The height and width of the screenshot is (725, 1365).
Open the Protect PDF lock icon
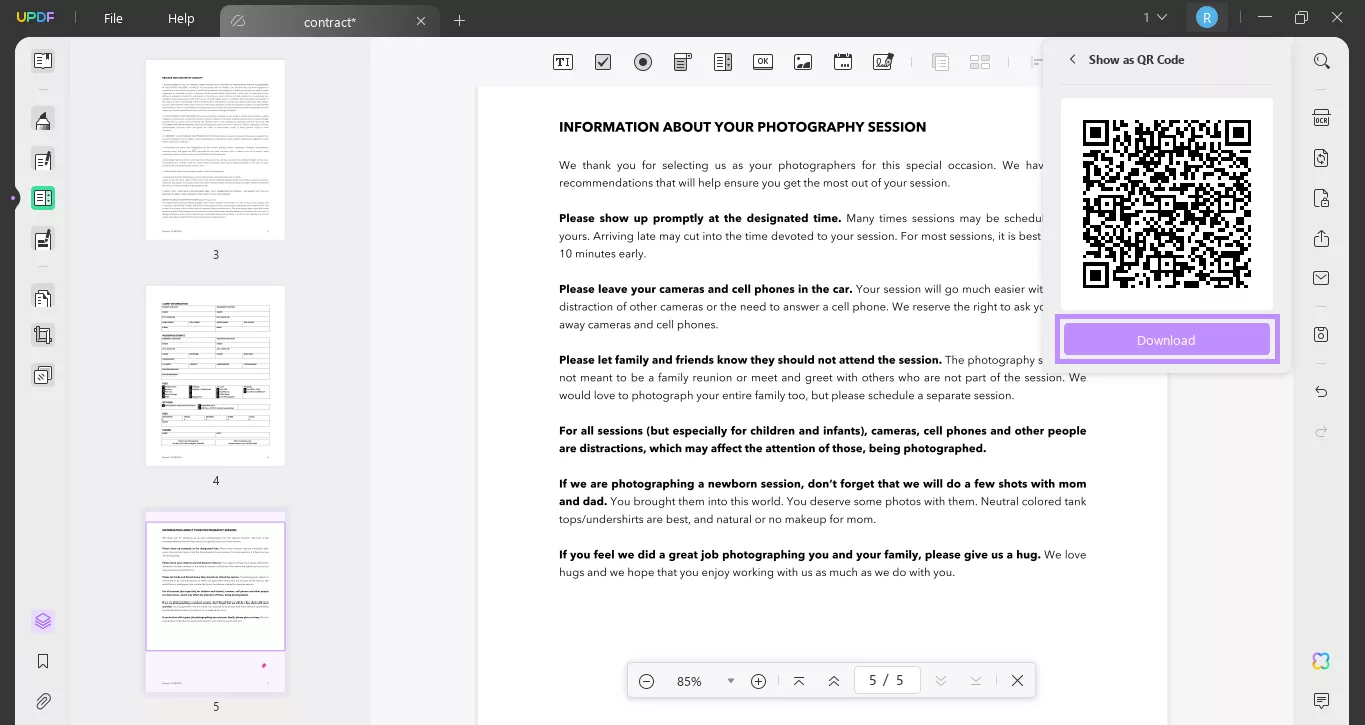coord(1322,198)
